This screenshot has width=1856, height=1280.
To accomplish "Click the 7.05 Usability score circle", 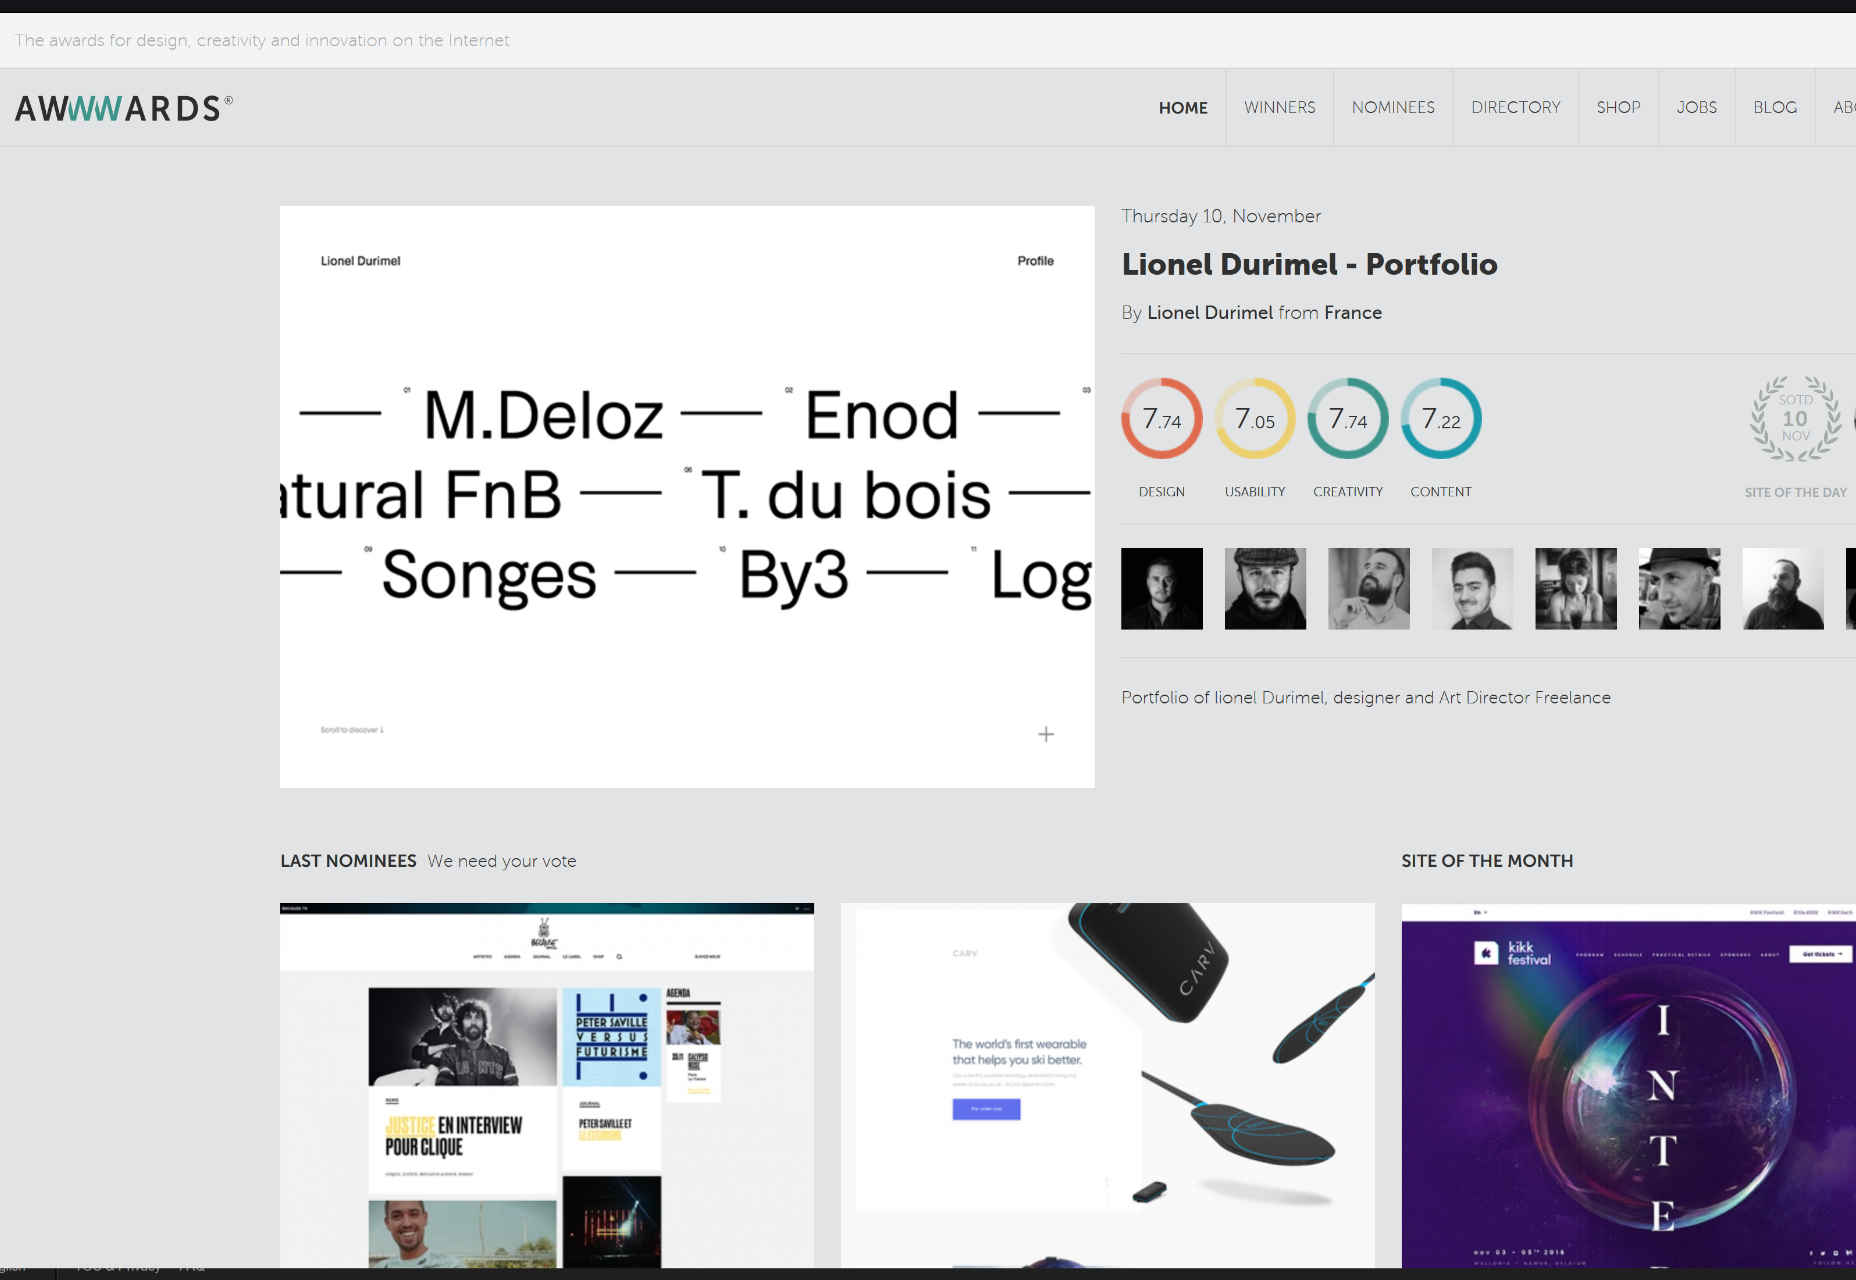I will coord(1255,418).
